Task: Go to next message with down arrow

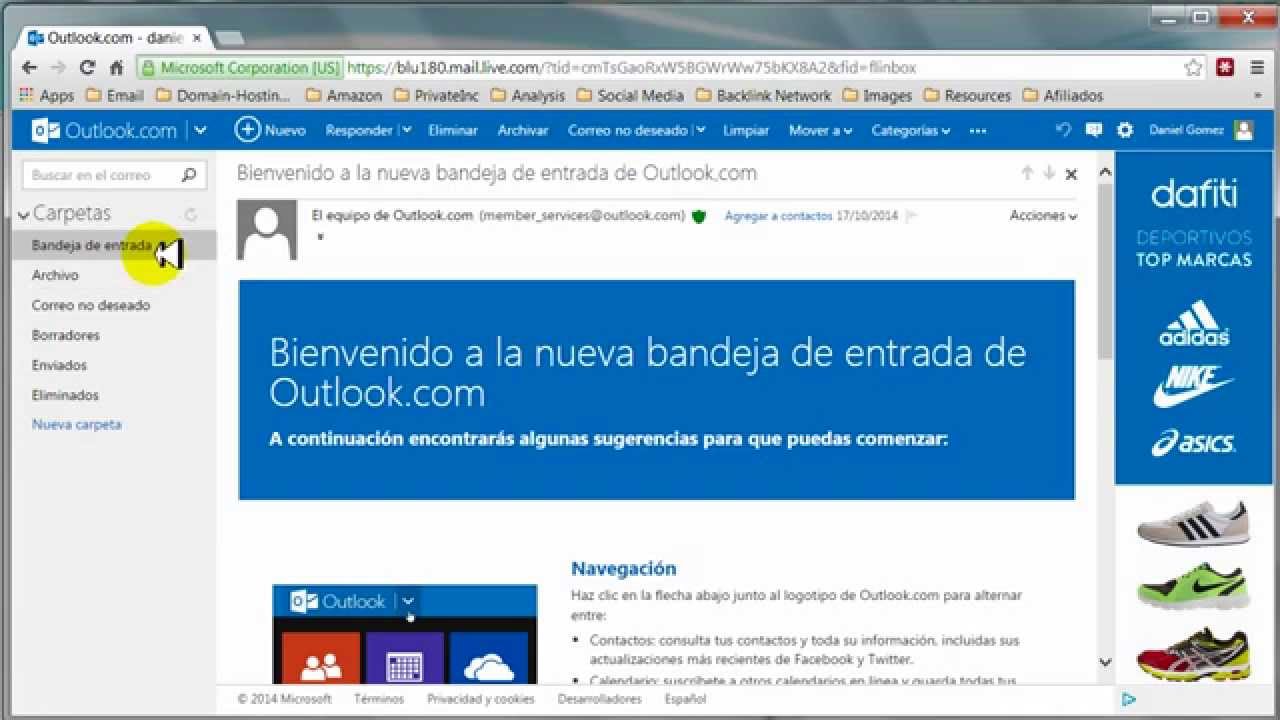Action: coord(1049,173)
